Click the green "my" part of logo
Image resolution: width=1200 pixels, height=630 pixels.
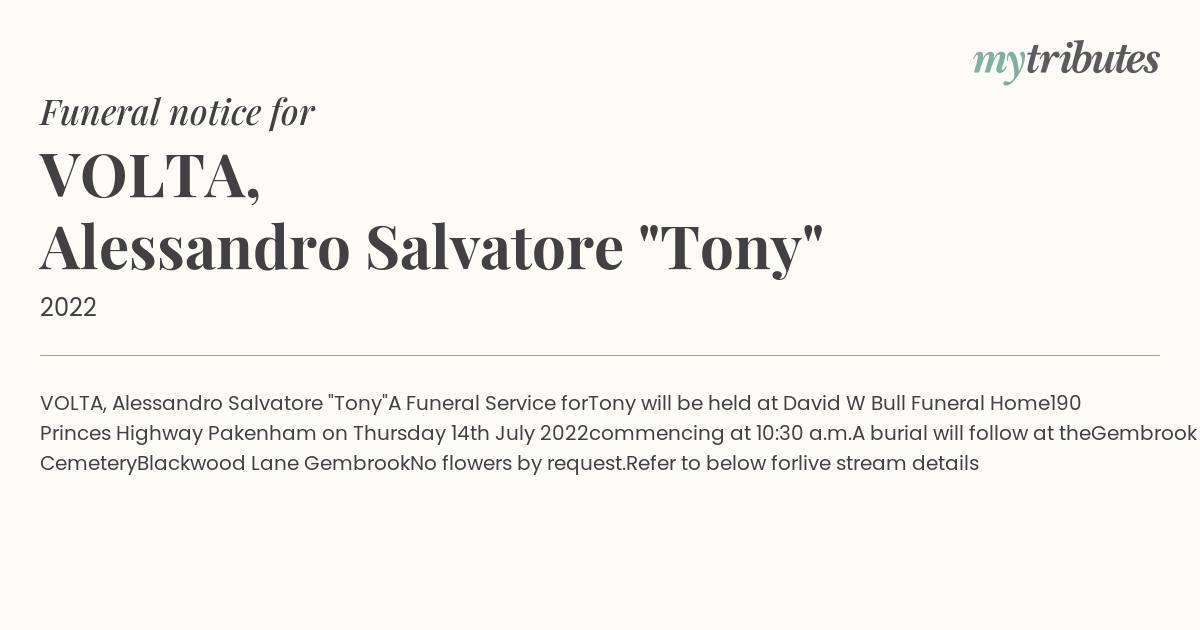tap(998, 65)
